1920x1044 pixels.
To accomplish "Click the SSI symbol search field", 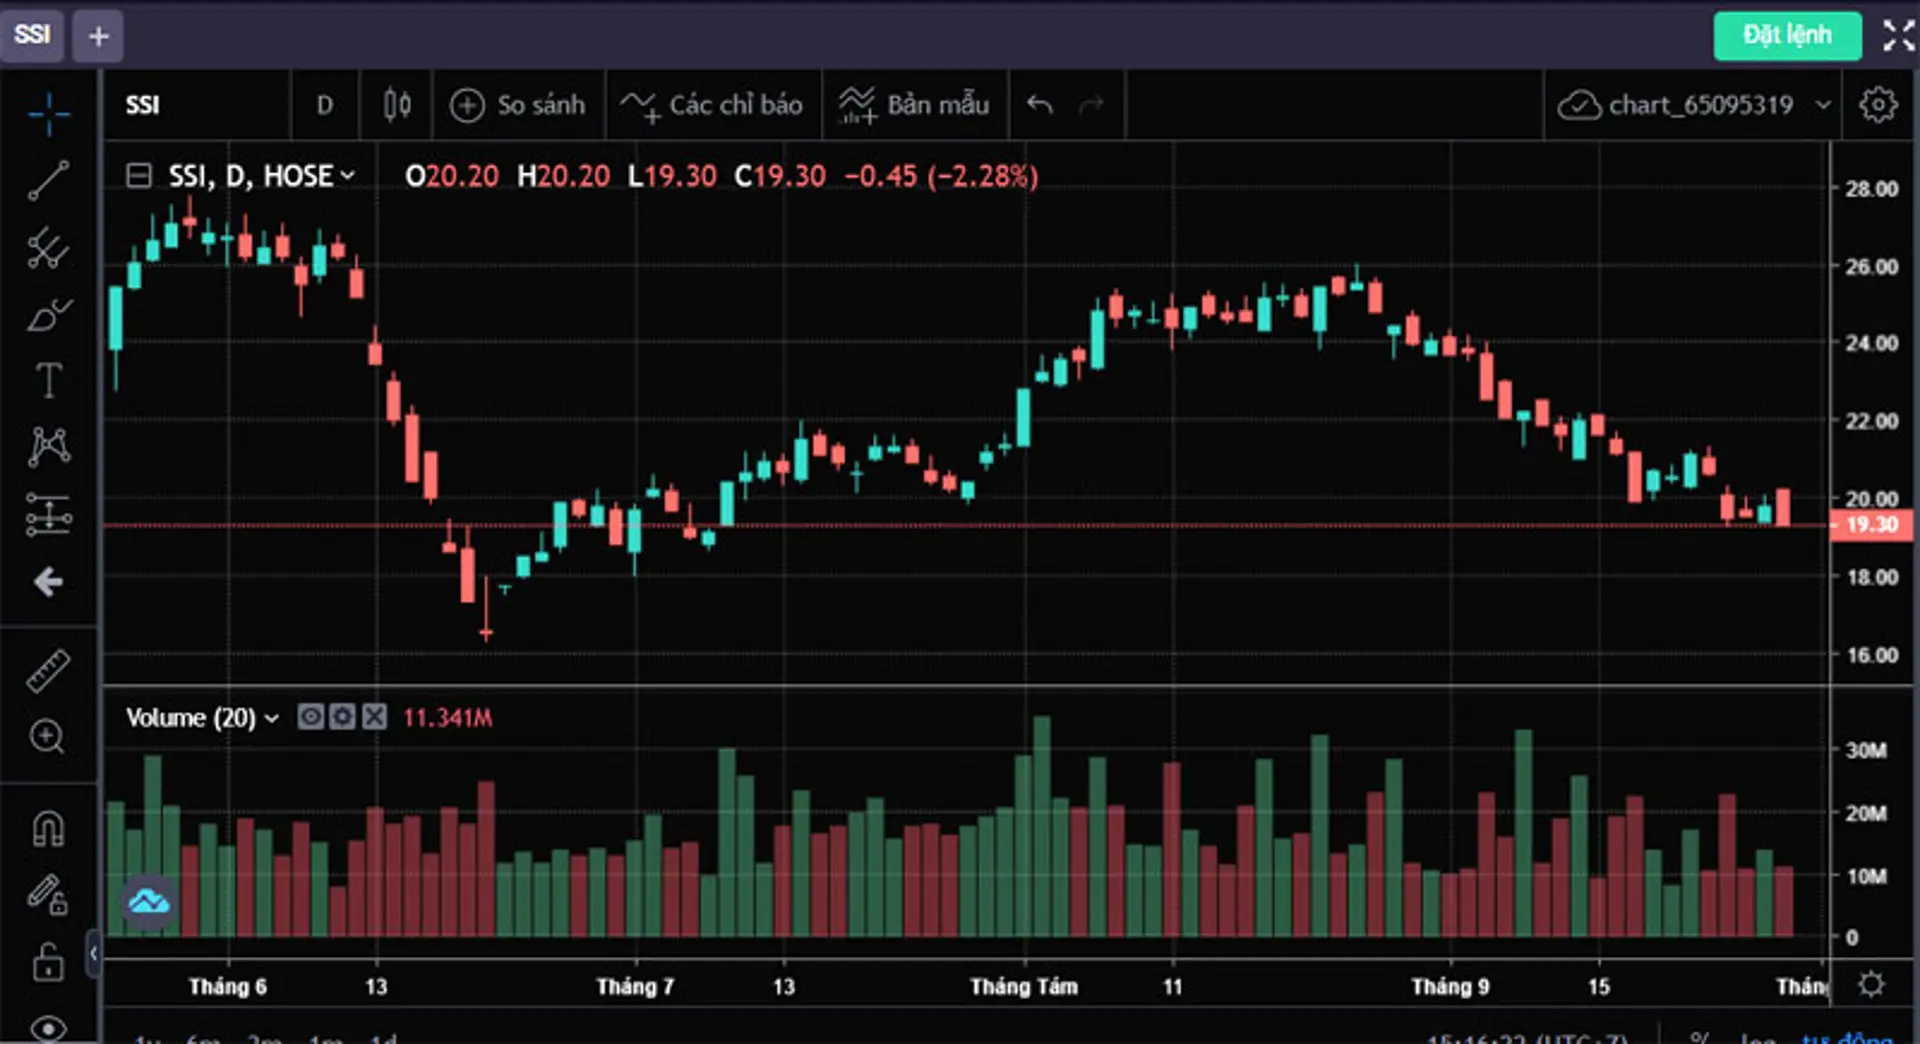I will coord(196,104).
